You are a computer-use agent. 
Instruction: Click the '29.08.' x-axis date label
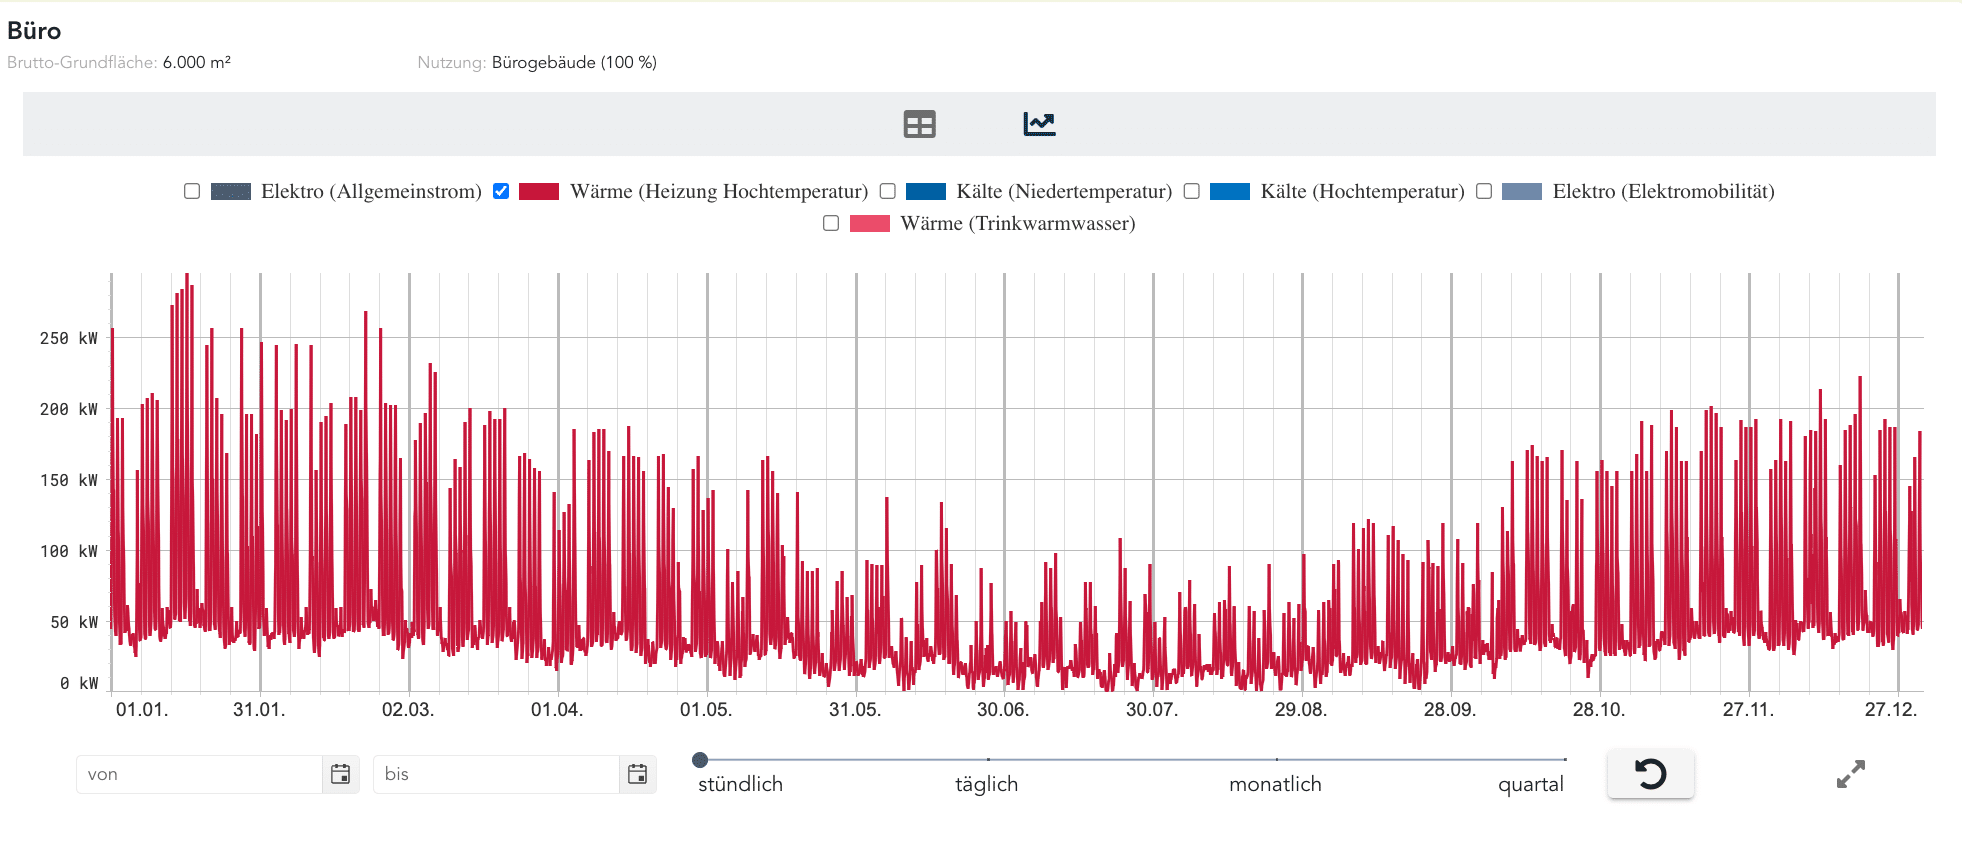coord(1301,710)
